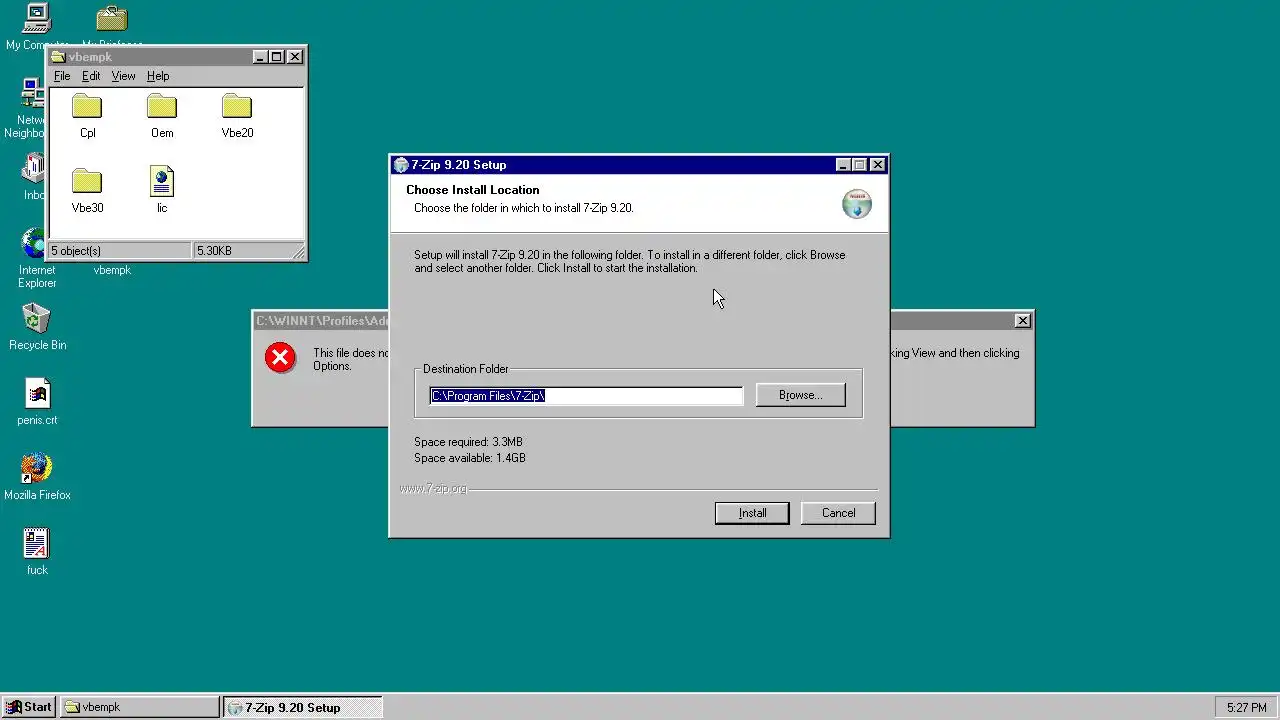Close the error dialog behind the setup

click(x=1022, y=321)
